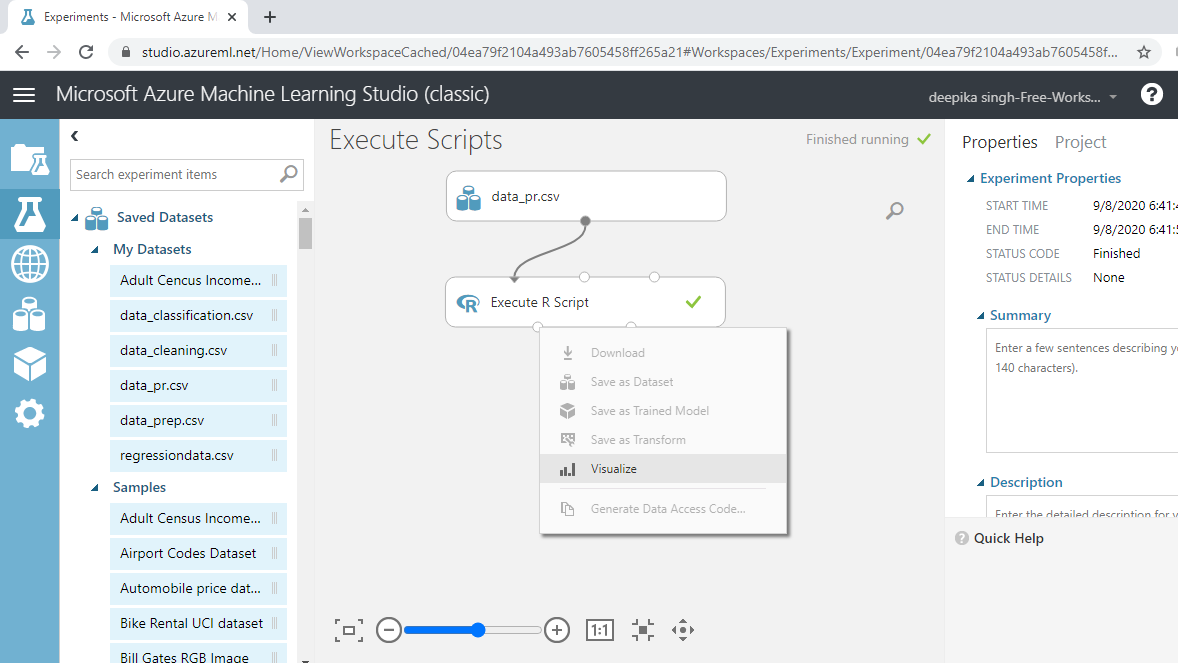
Task: Select Adult Census Income sample dataset
Action: click(198, 519)
